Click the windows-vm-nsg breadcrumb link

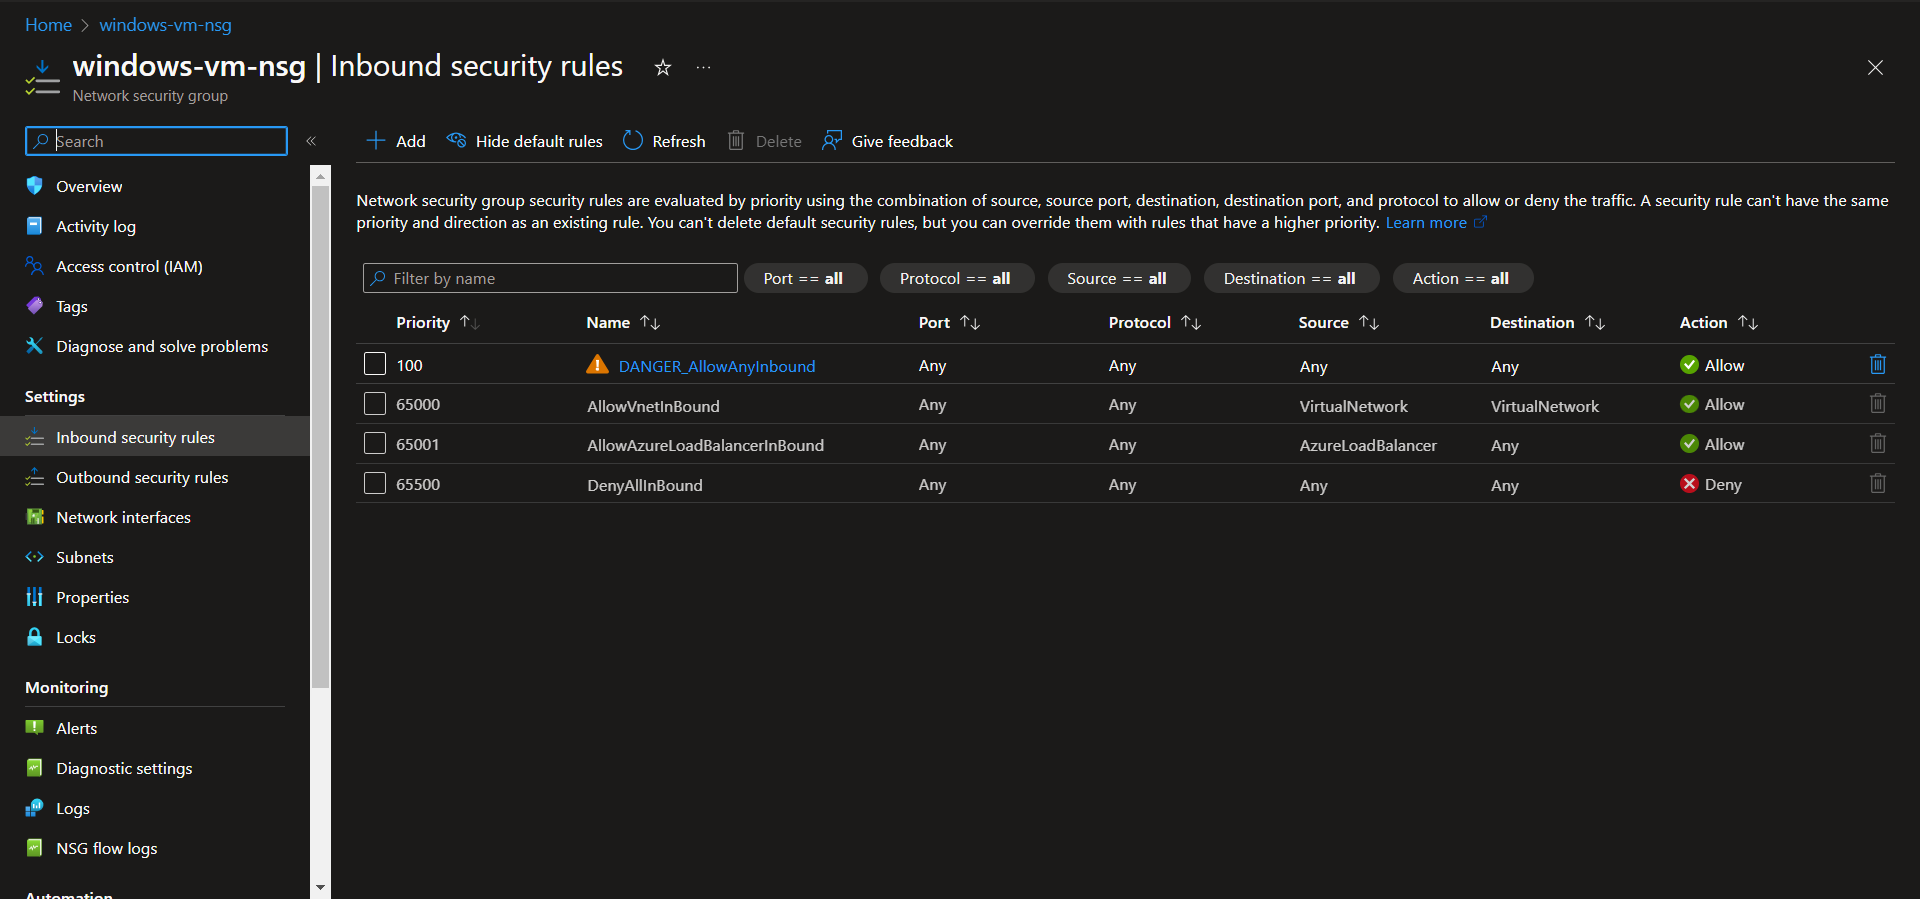tap(165, 25)
